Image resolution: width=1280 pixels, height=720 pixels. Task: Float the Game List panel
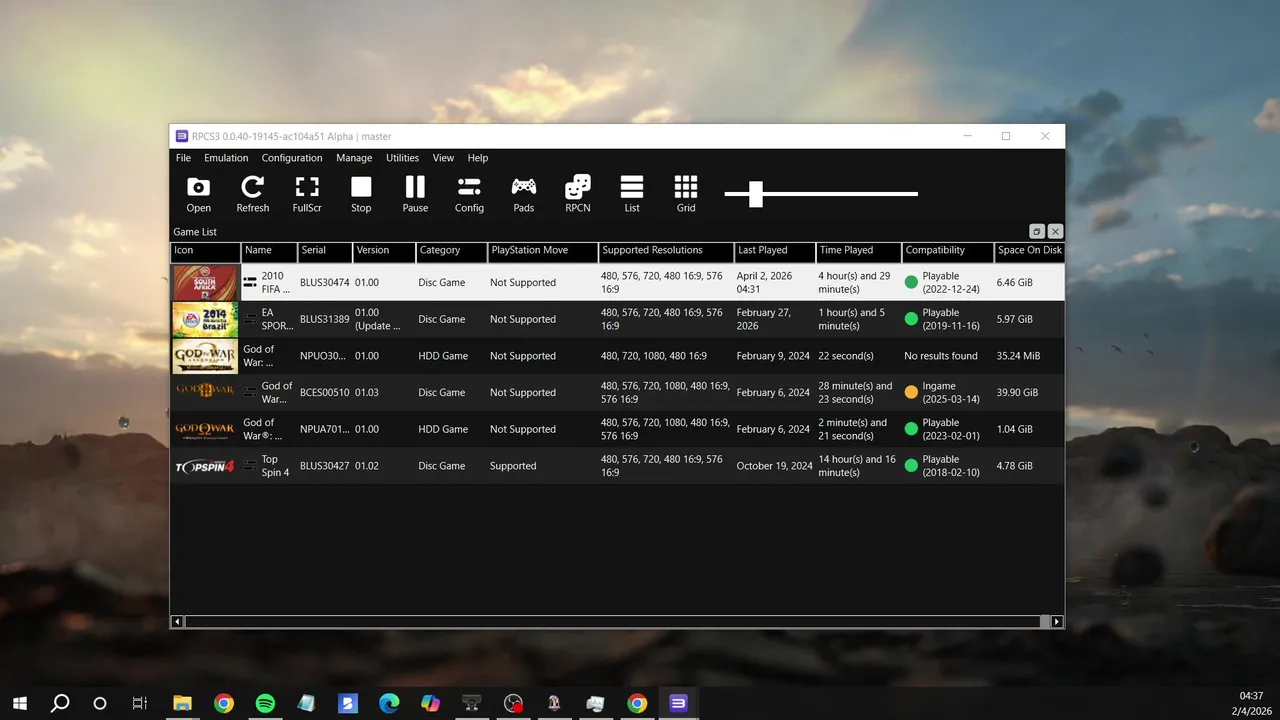point(1037,231)
